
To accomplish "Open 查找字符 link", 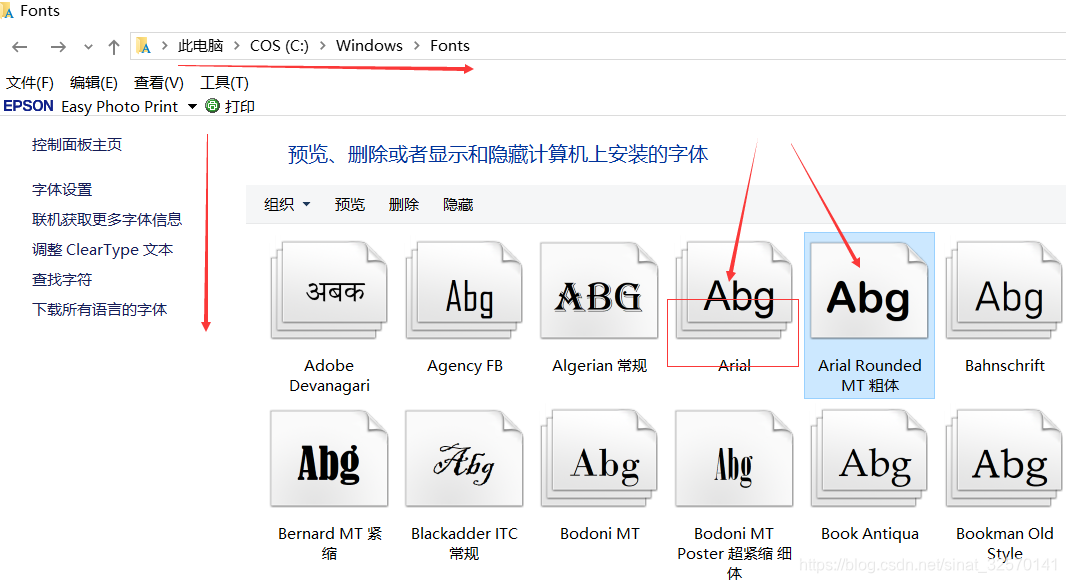I will 62,279.
